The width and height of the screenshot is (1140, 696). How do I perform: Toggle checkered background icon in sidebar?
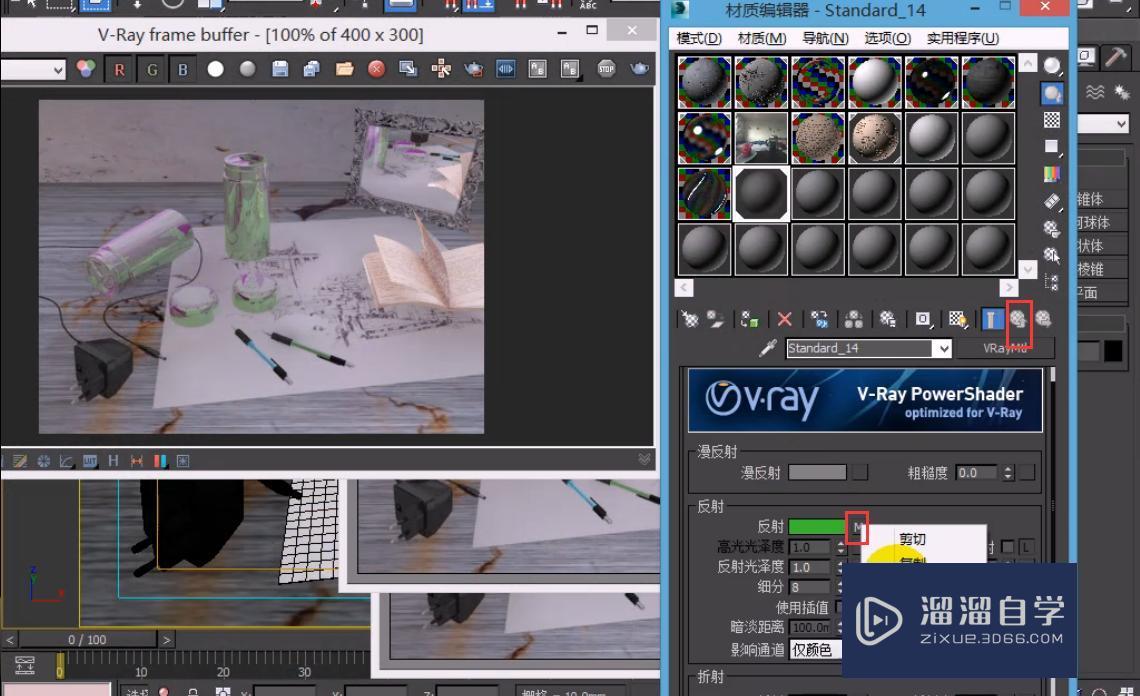[x=1051, y=120]
